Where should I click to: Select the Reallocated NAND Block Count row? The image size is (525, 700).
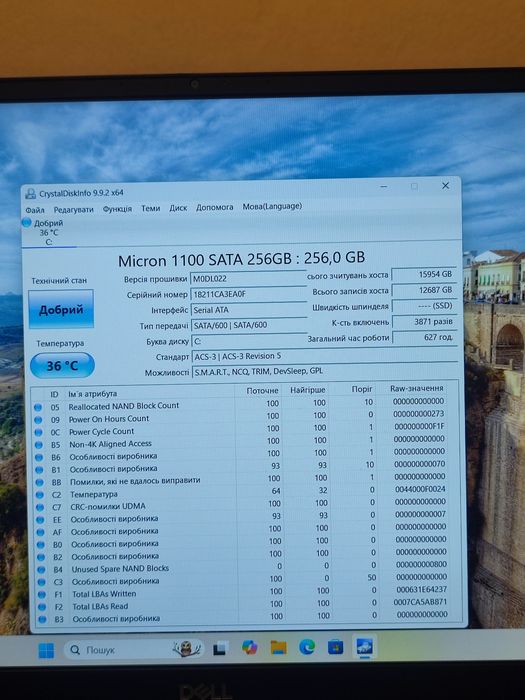tap(241, 405)
